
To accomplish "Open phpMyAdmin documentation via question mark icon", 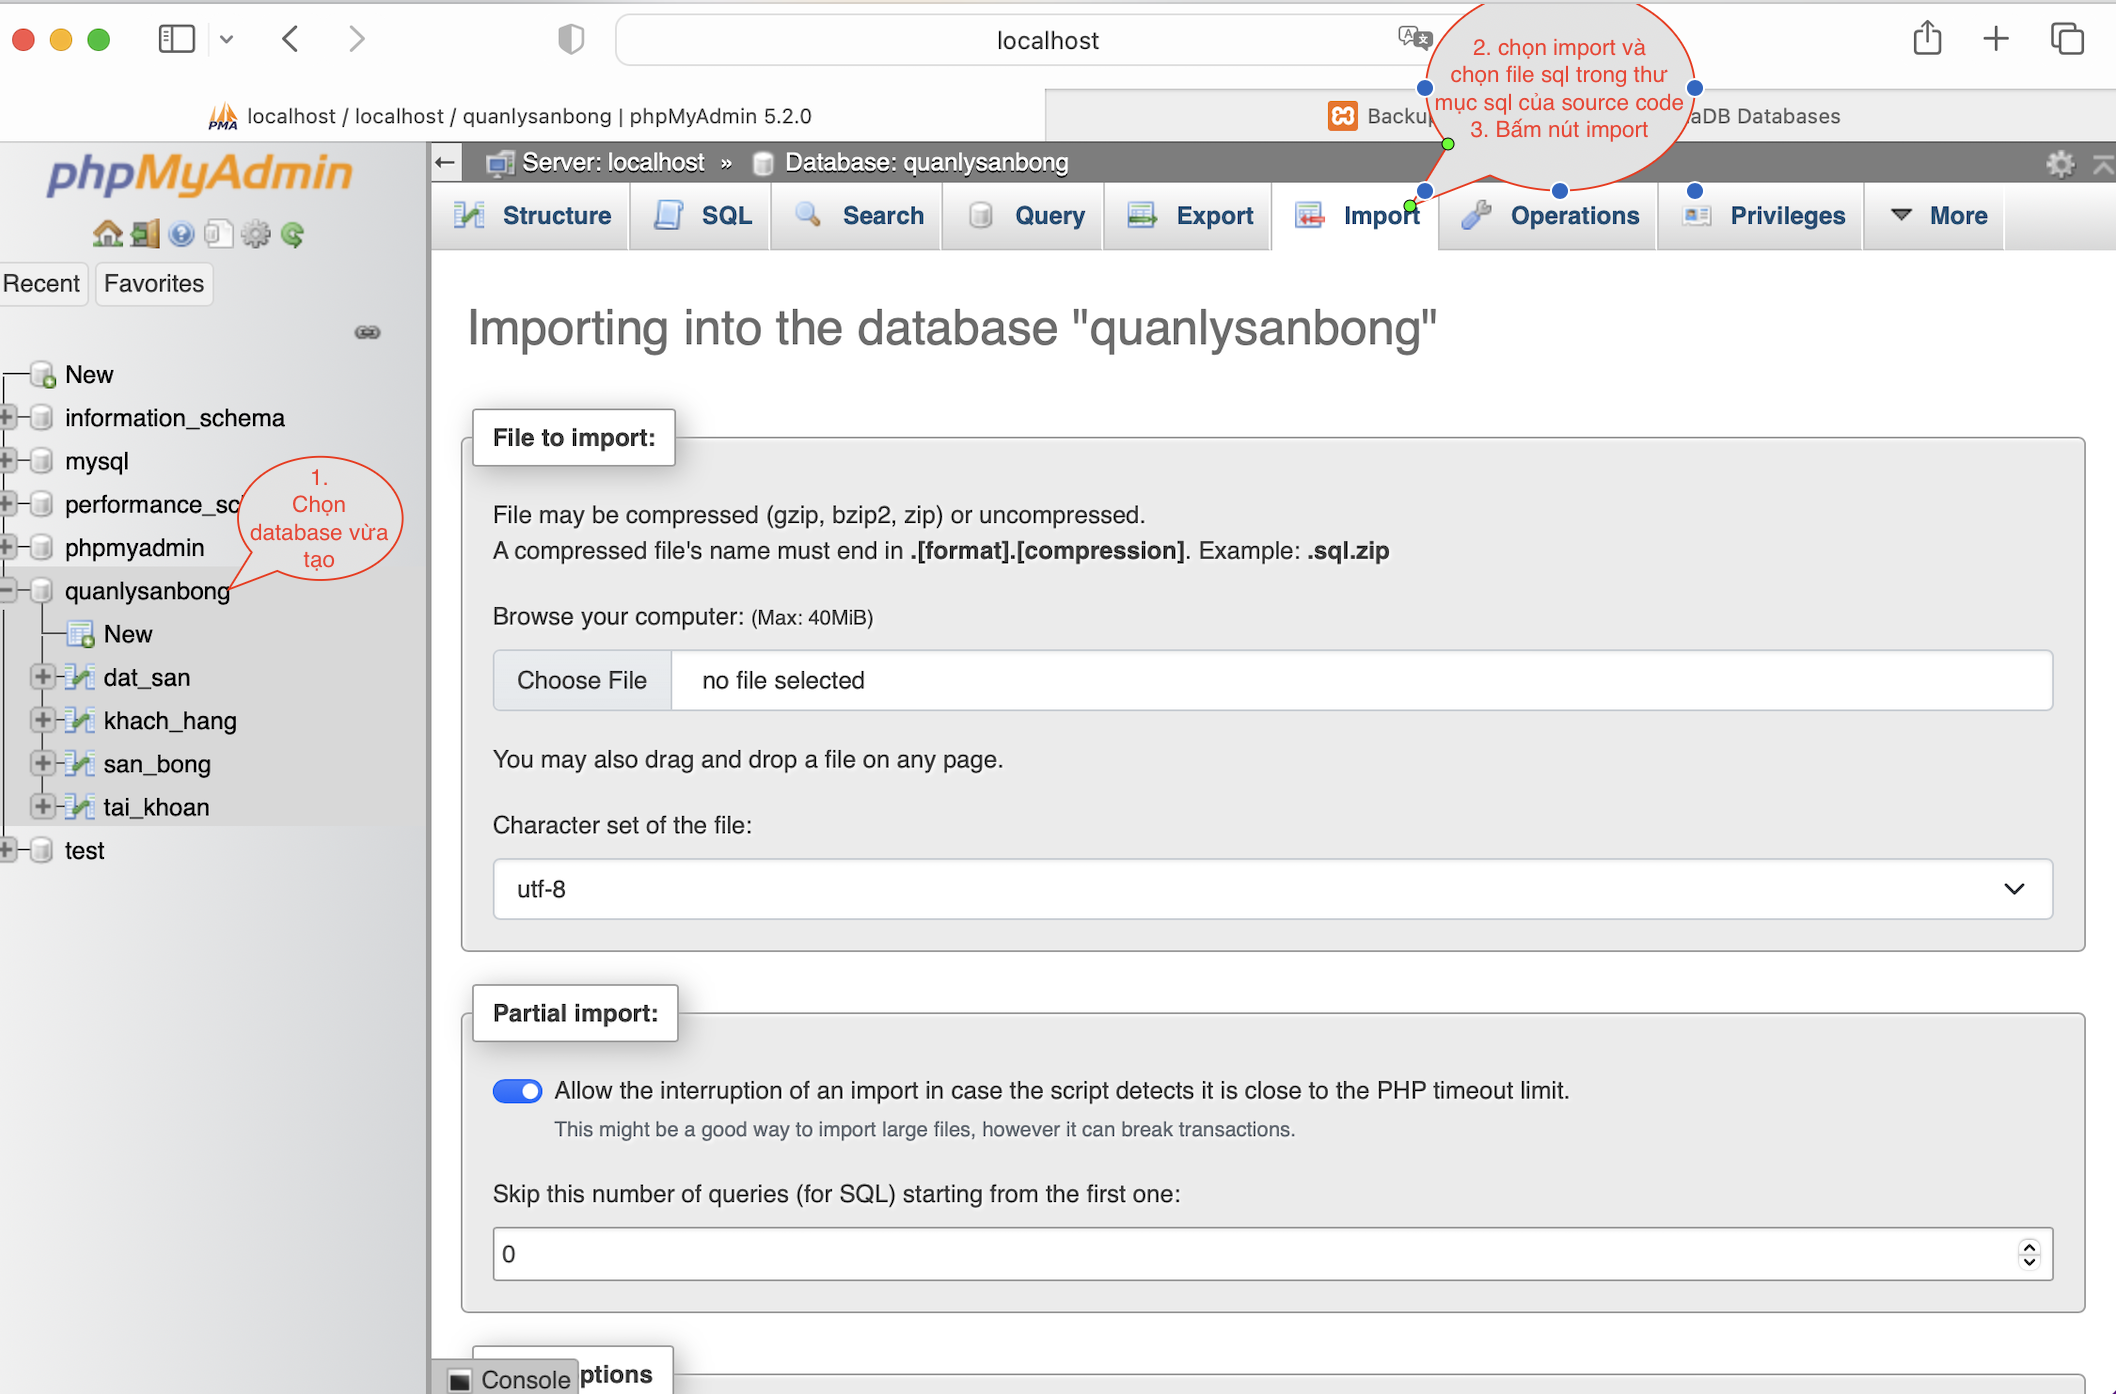I will point(181,233).
